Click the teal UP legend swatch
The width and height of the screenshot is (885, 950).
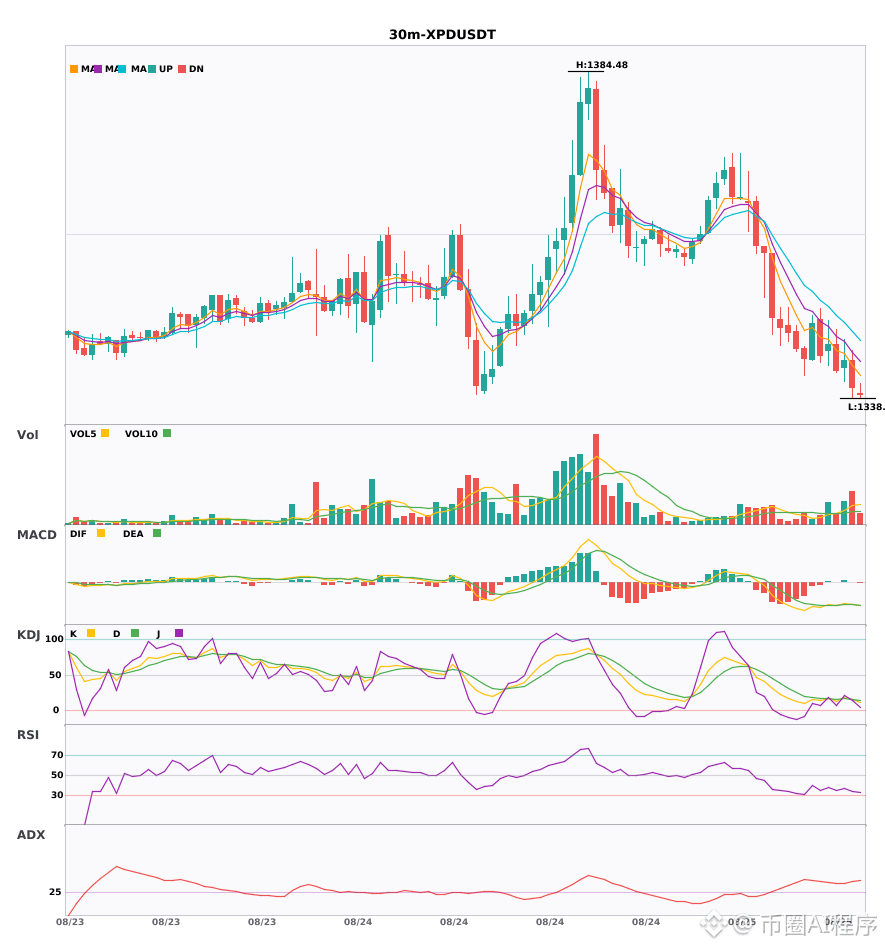(152, 69)
